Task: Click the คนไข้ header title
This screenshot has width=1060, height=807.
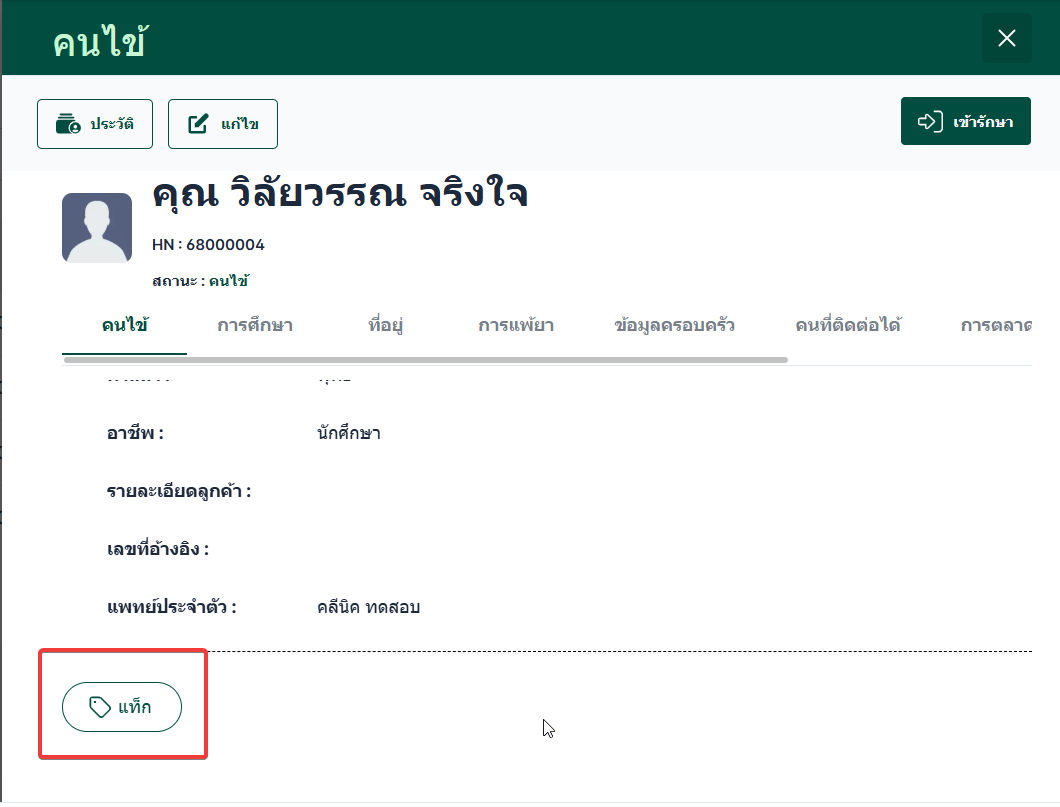Action: pos(100,42)
